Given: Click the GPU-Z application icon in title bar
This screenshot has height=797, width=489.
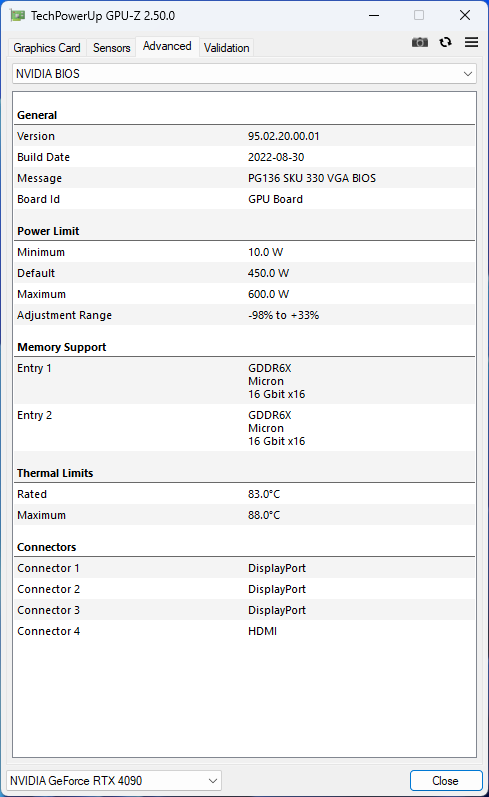Looking at the screenshot, I should [x=18, y=15].
